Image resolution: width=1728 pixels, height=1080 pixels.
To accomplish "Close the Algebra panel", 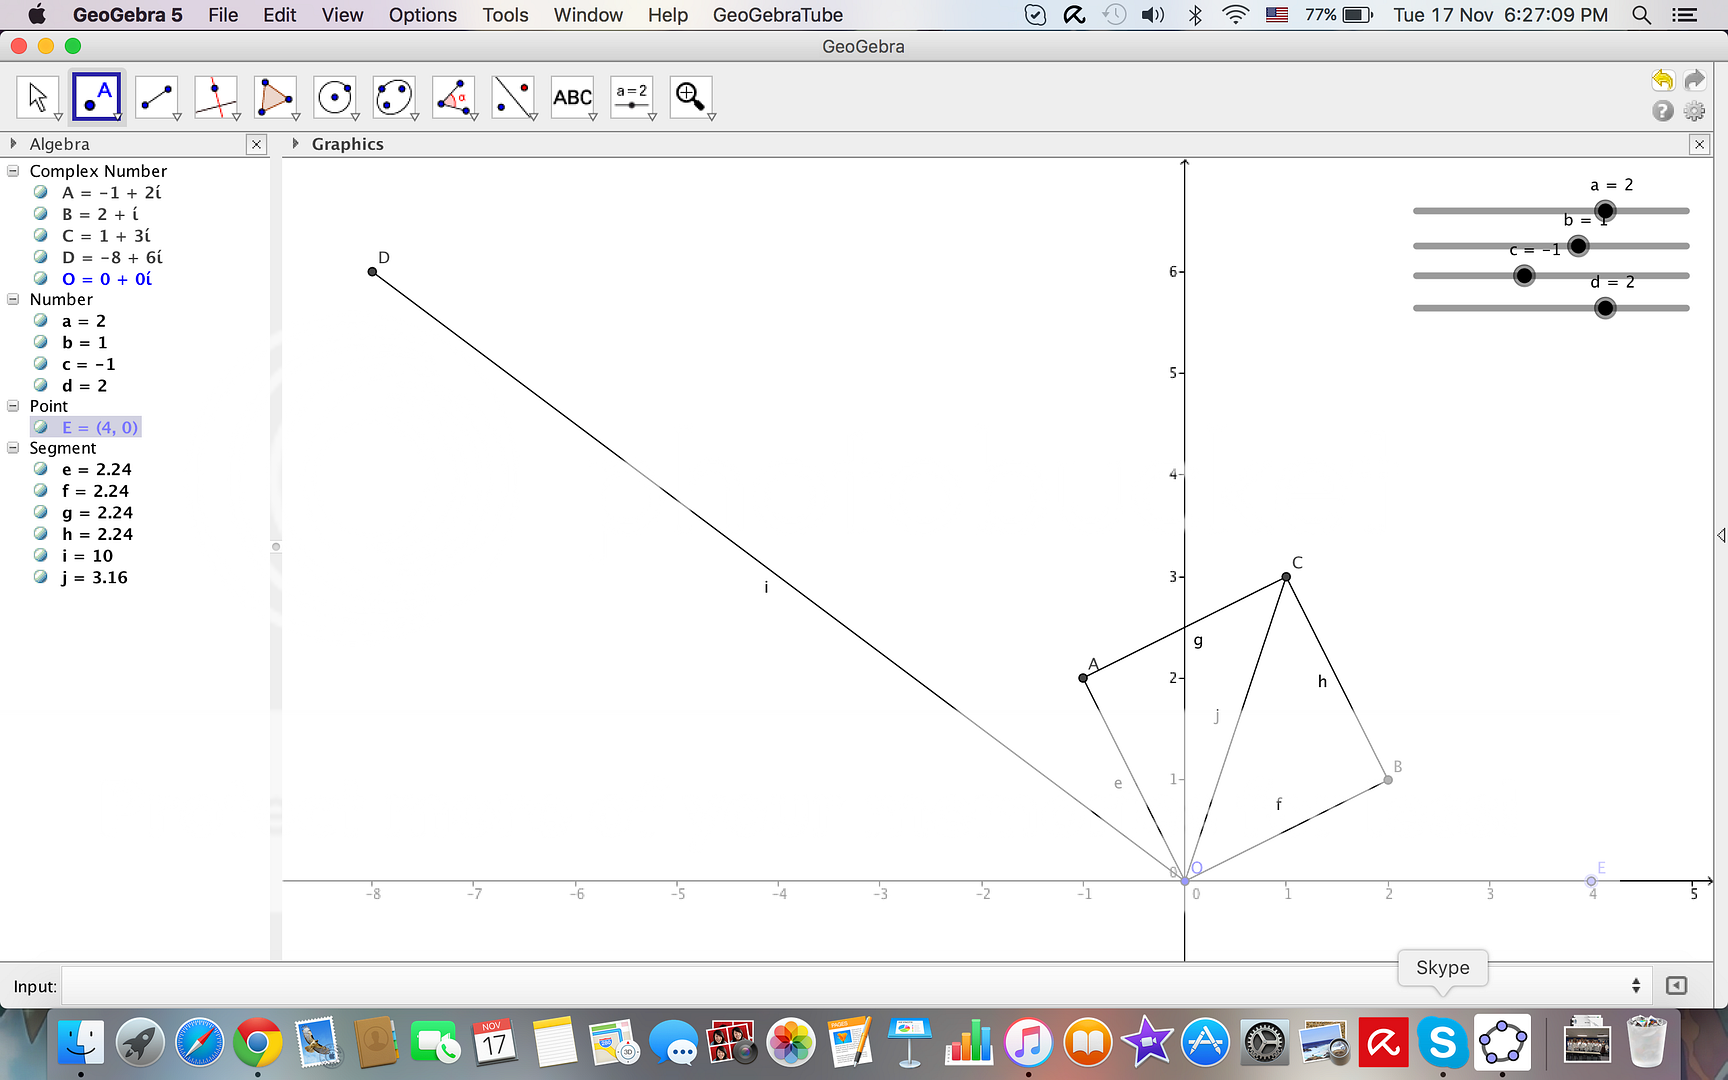I will point(257,144).
